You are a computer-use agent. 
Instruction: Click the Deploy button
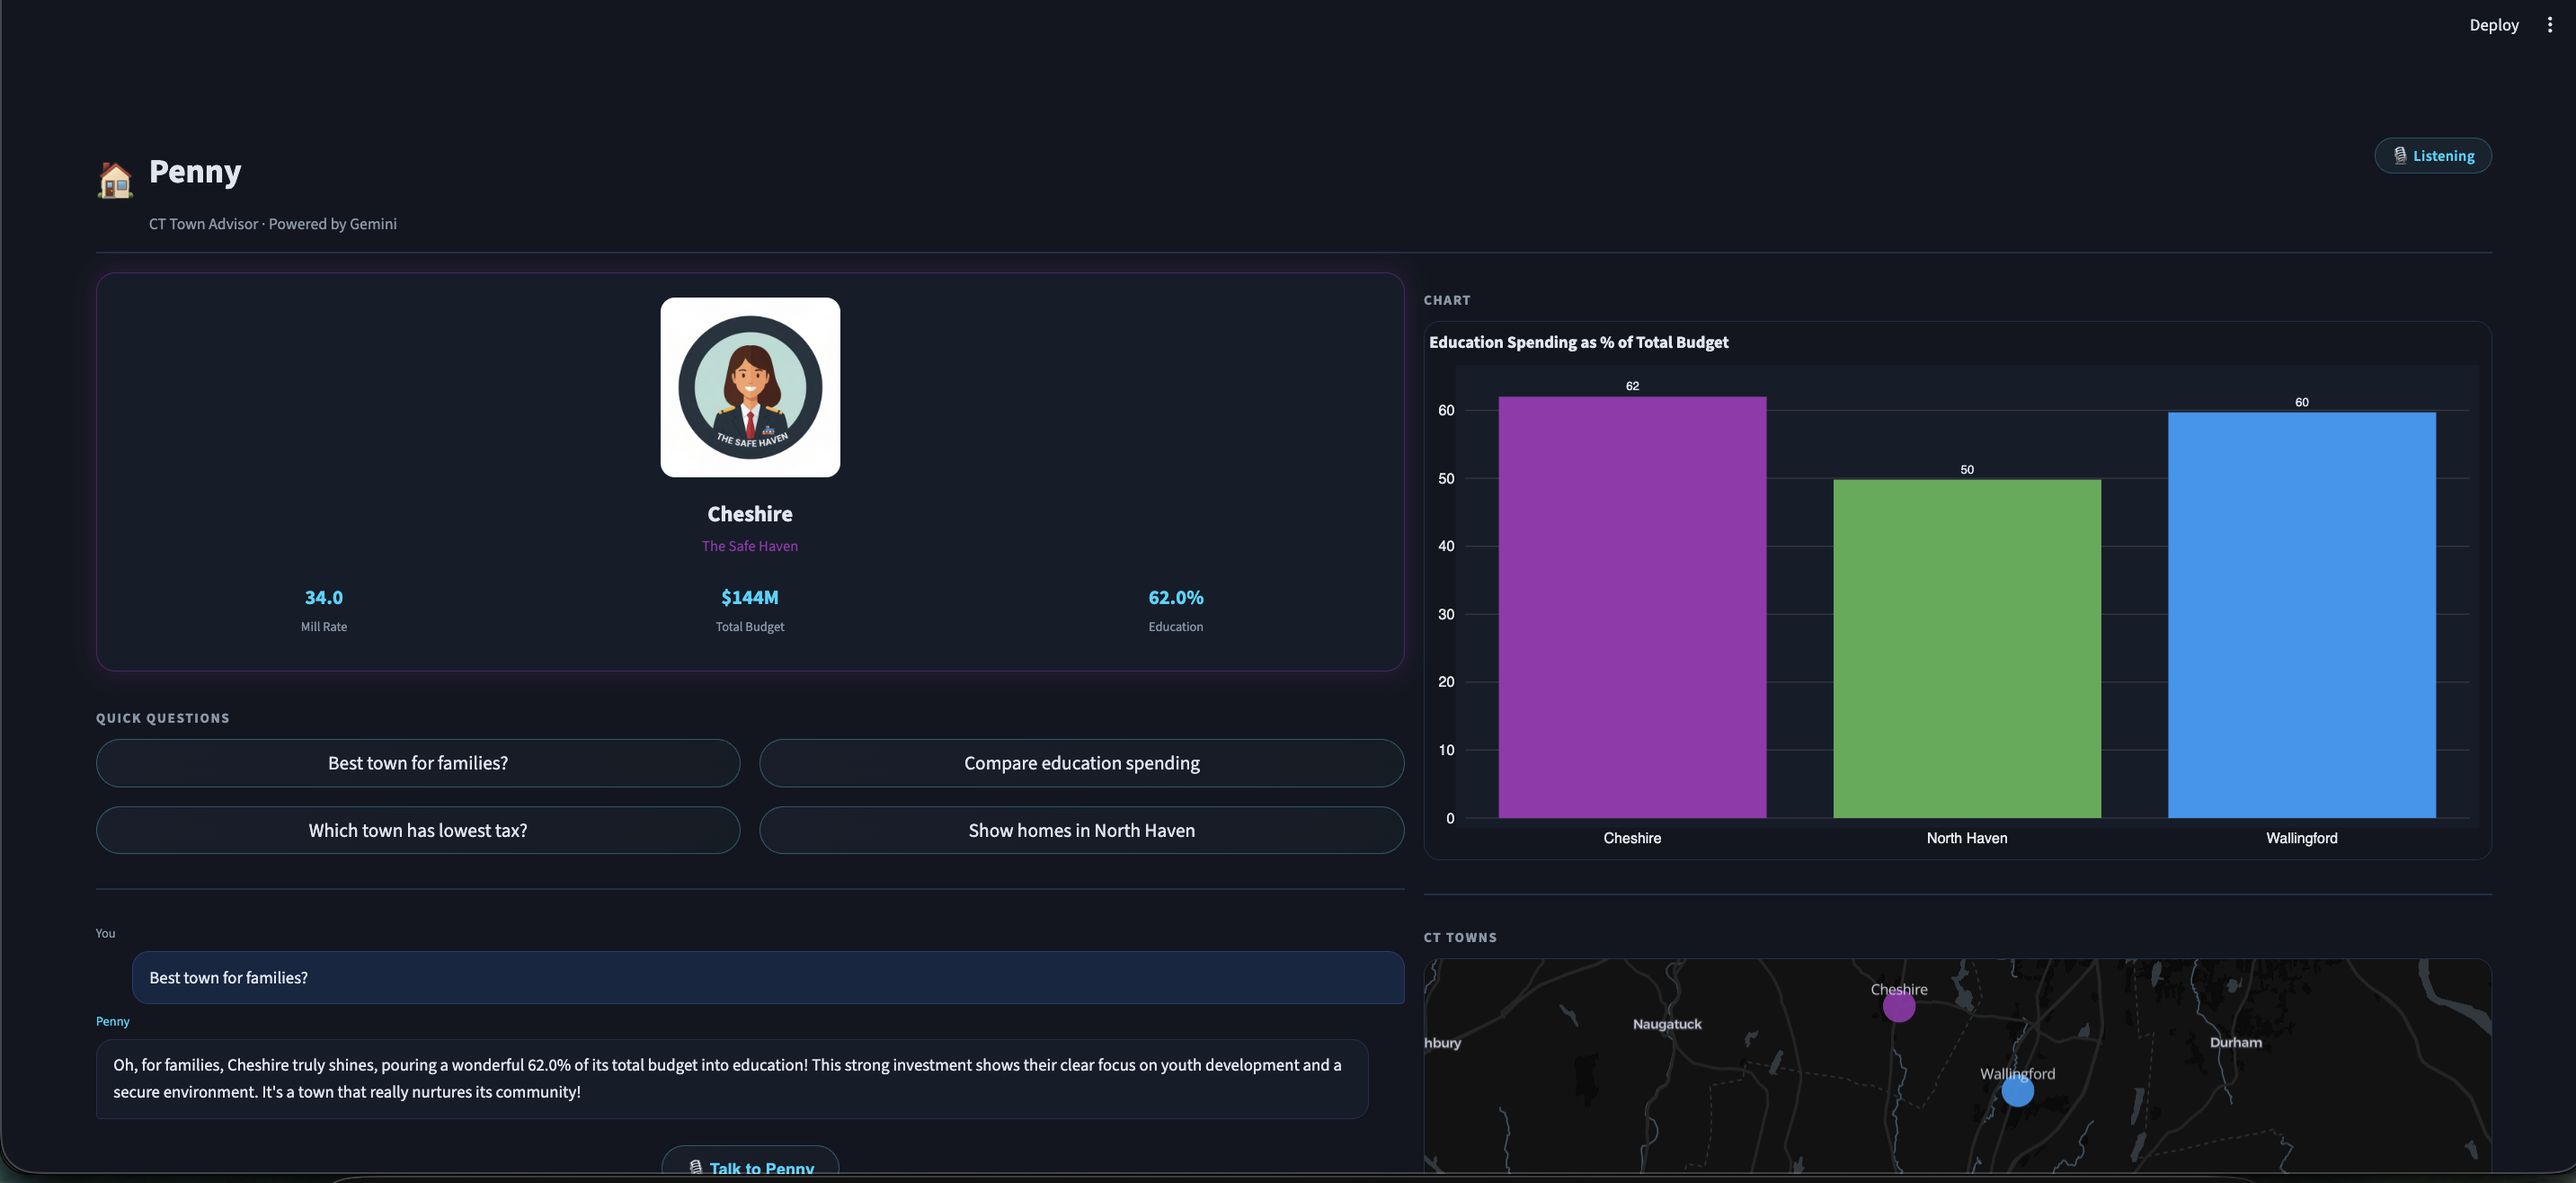(x=2493, y=25)
